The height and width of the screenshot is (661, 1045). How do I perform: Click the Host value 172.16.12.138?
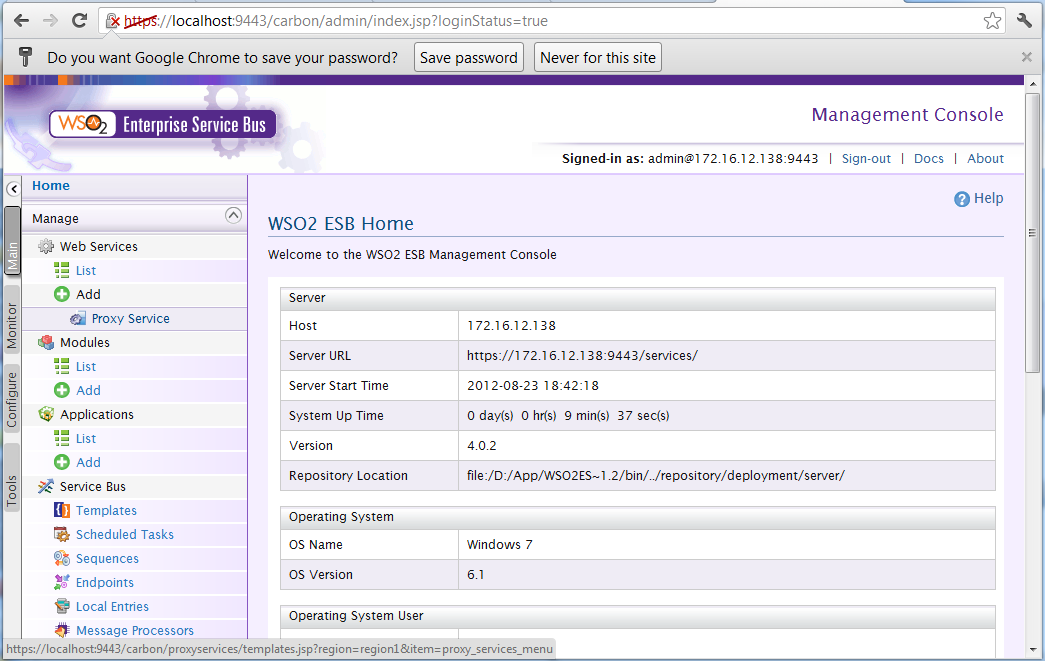point(511,326)
